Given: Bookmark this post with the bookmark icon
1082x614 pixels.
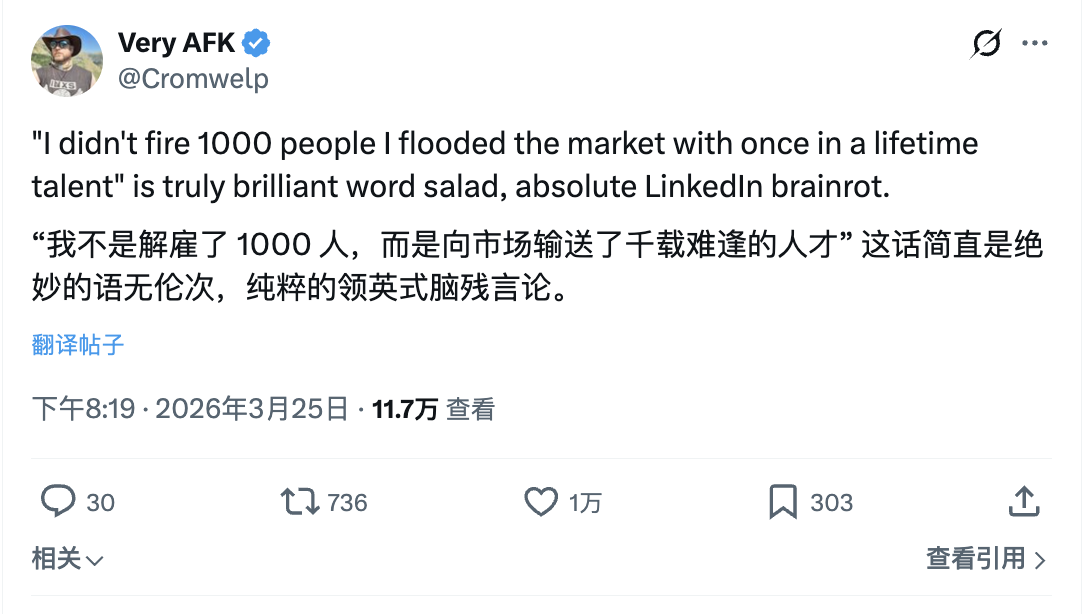Looking at the screenshot, I should coord(782,501).
